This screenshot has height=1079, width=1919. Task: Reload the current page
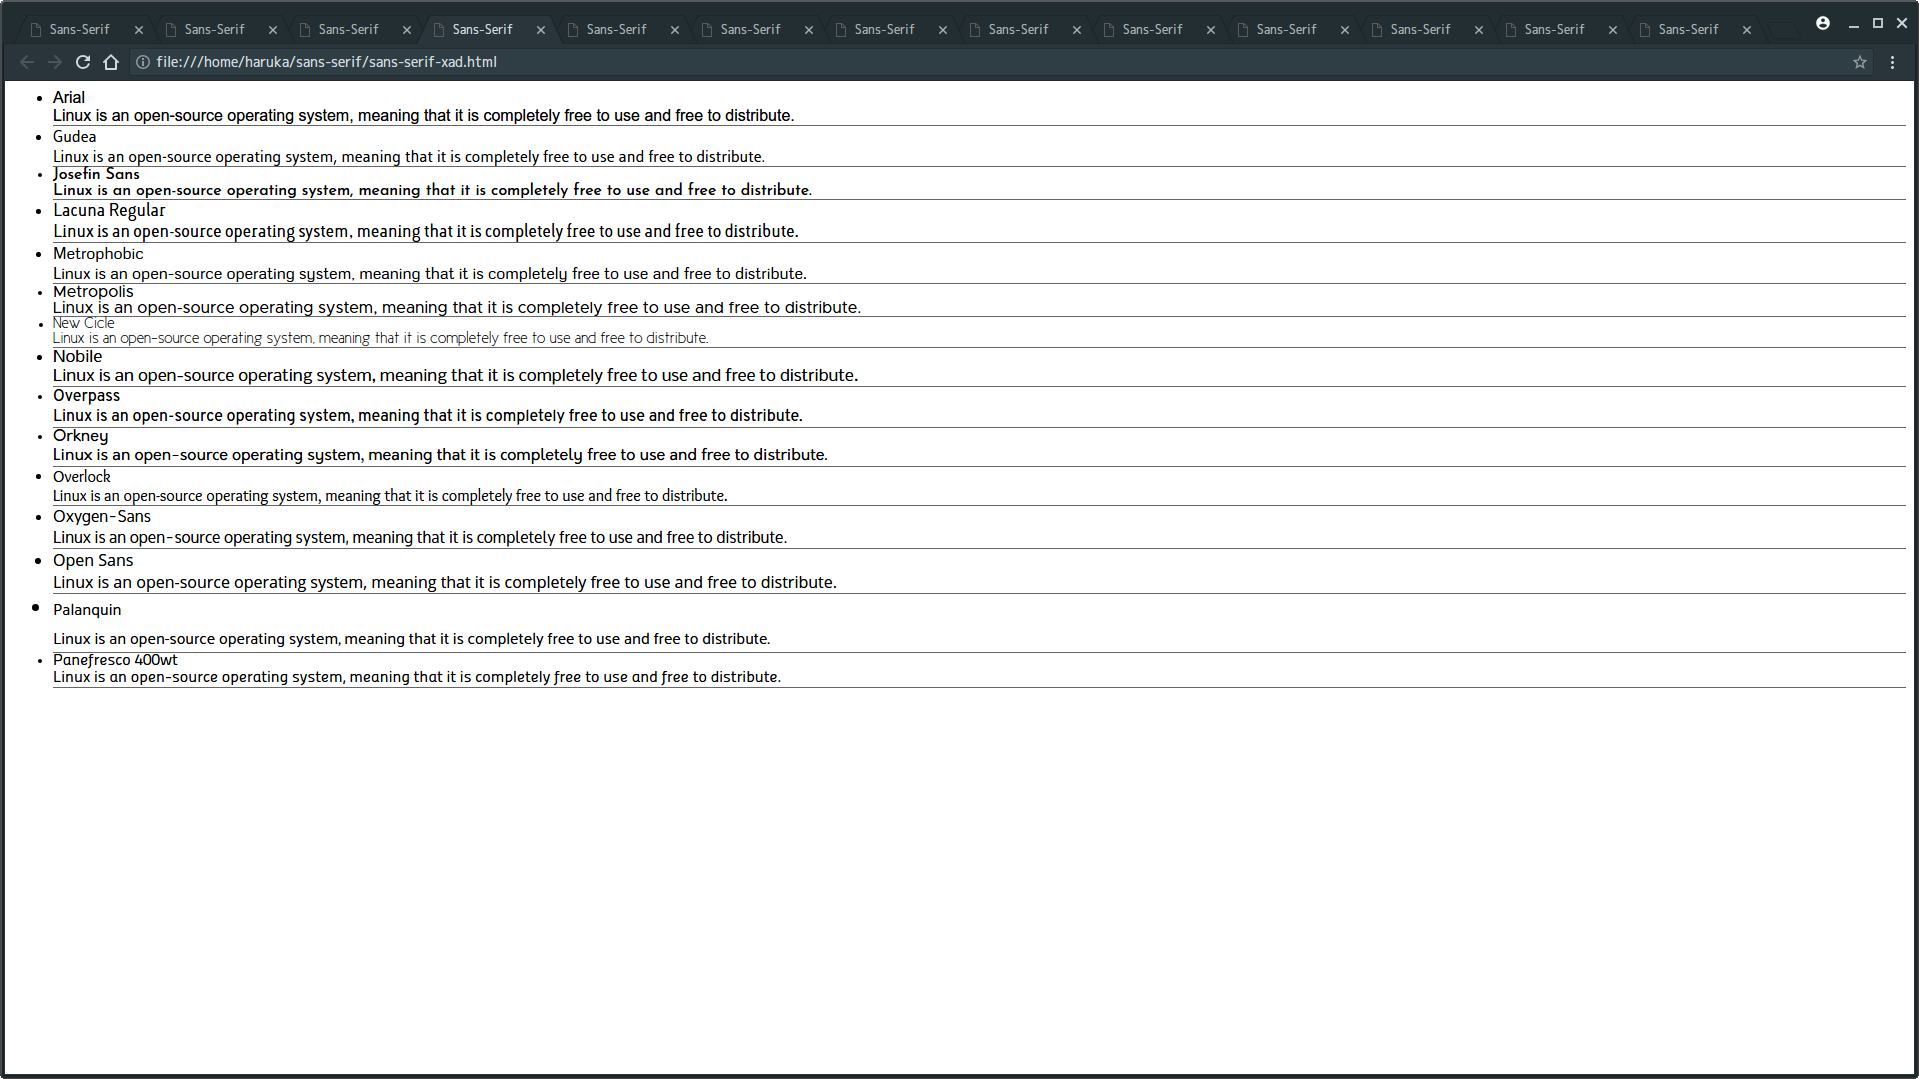pos(83,62)
